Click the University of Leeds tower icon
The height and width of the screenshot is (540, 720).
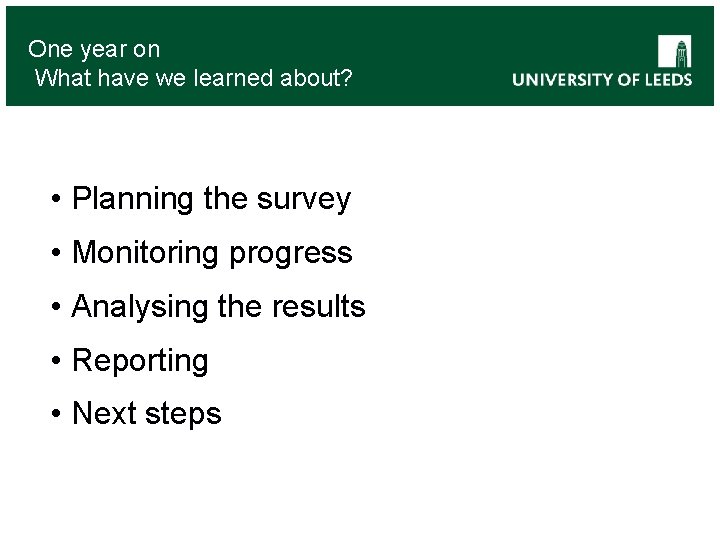coord(674,52)
